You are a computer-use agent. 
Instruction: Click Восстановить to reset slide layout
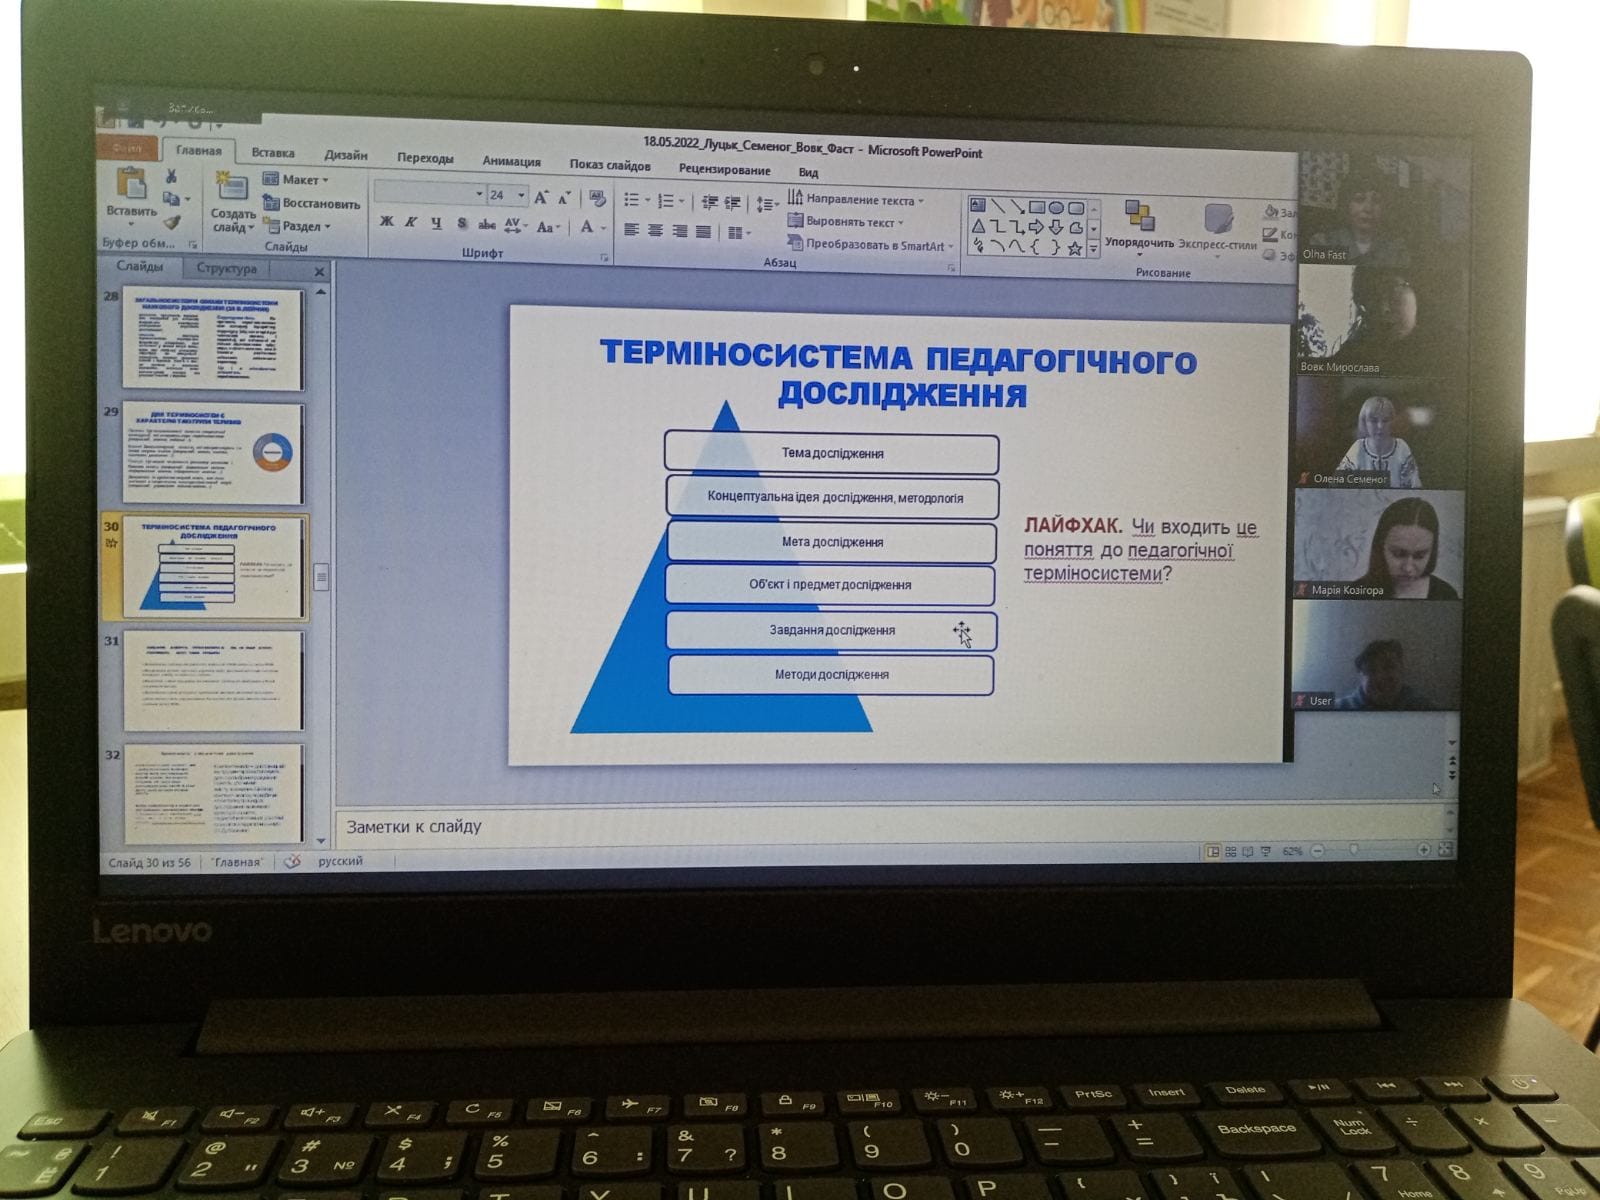coord(311,203)
